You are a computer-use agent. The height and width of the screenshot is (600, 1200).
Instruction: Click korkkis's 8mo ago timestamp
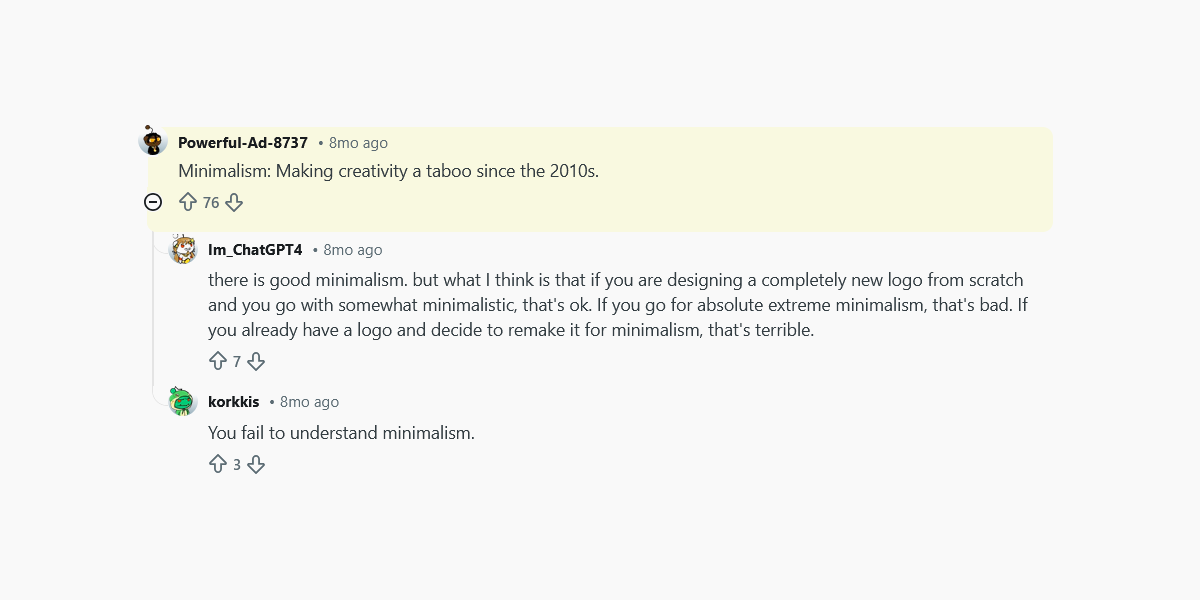click(307, 402)
